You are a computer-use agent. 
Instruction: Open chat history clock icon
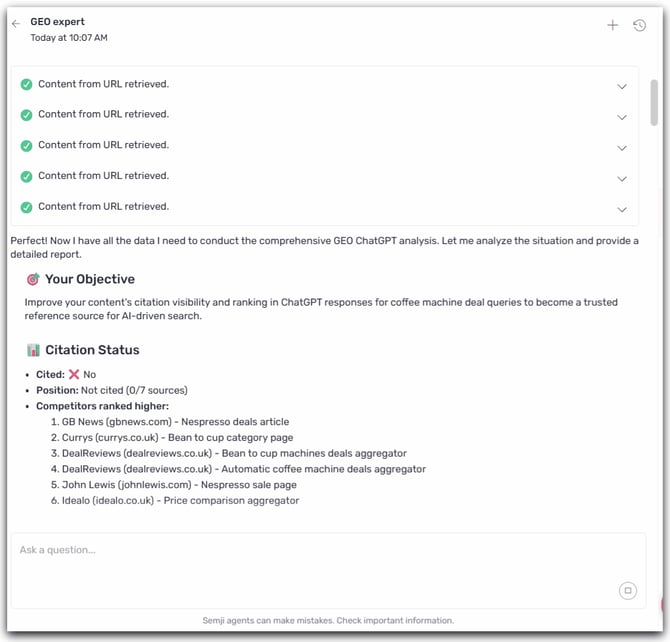pos(640,25)
